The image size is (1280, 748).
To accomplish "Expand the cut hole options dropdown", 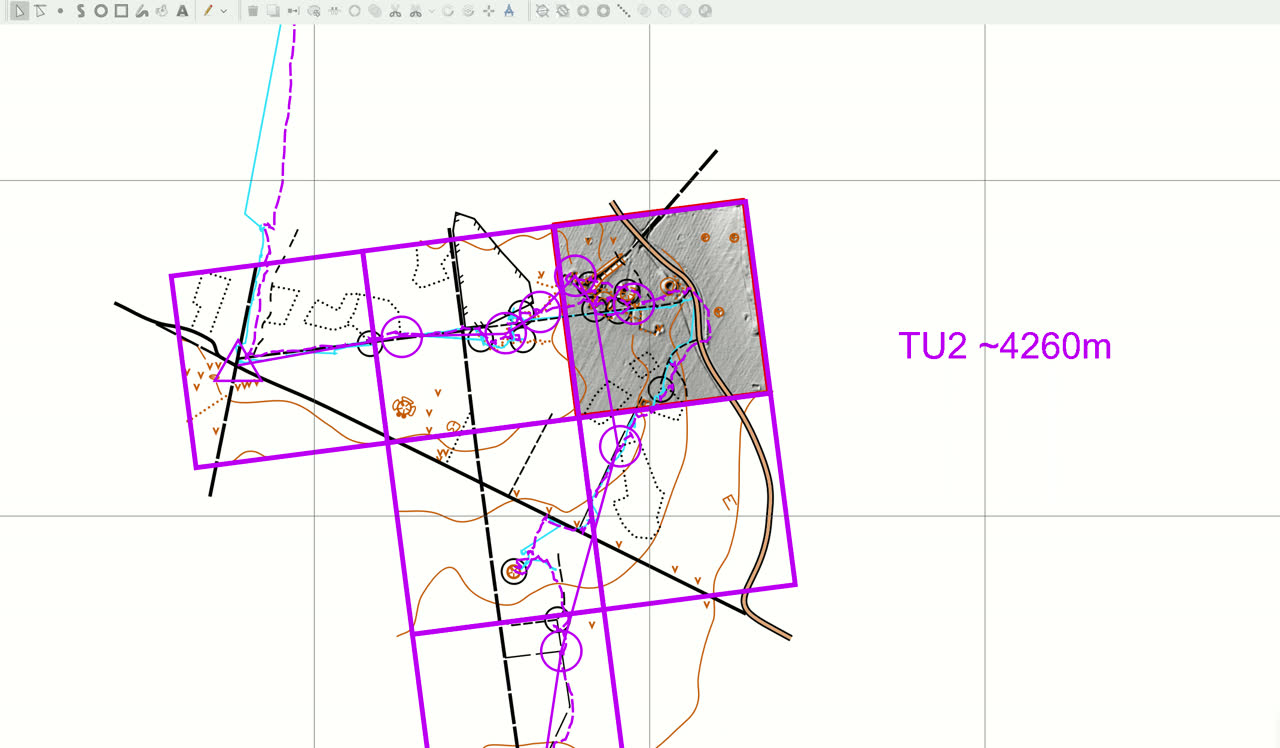I will click(x=432, y=11).
